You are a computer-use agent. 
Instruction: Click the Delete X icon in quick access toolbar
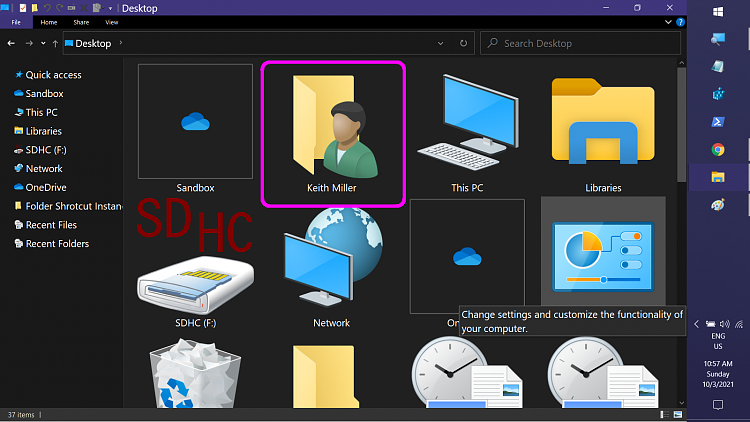[x=84, y=8]
